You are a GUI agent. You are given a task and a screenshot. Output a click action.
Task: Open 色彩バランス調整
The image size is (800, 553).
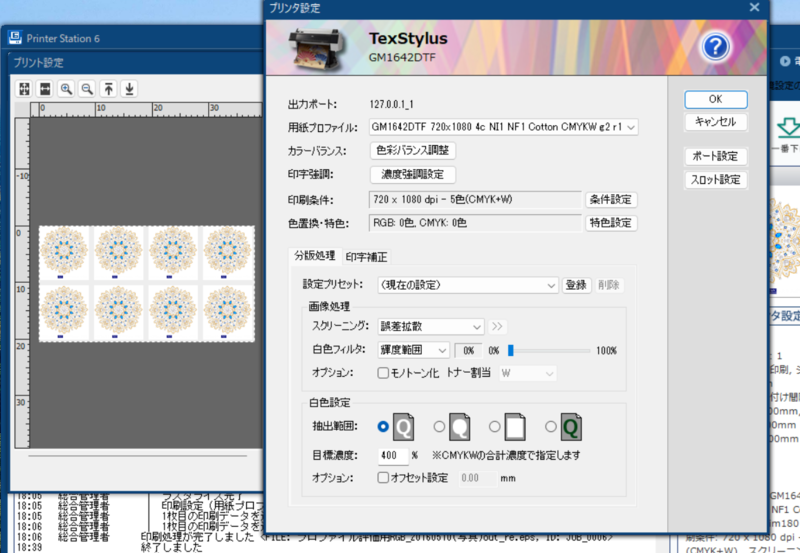(x=412, y=150)
